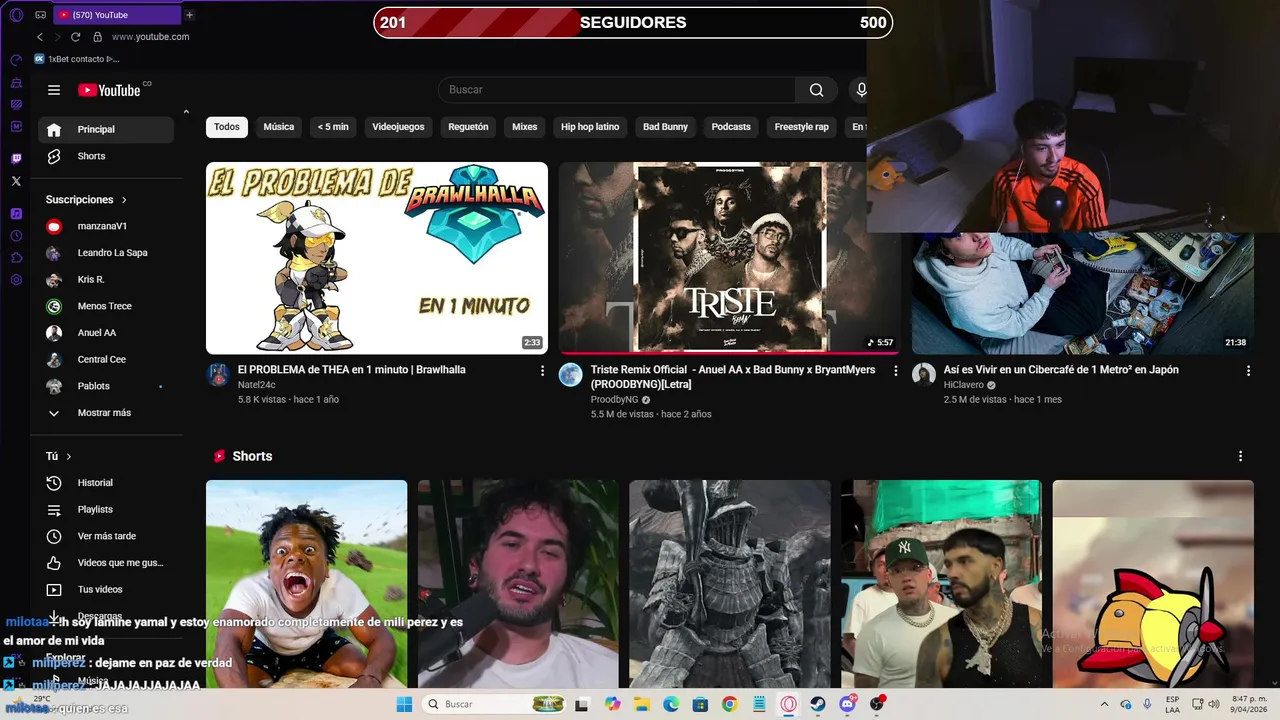Open browser history clock sidebar icon

pyautogui.click(x=16, y=236)
